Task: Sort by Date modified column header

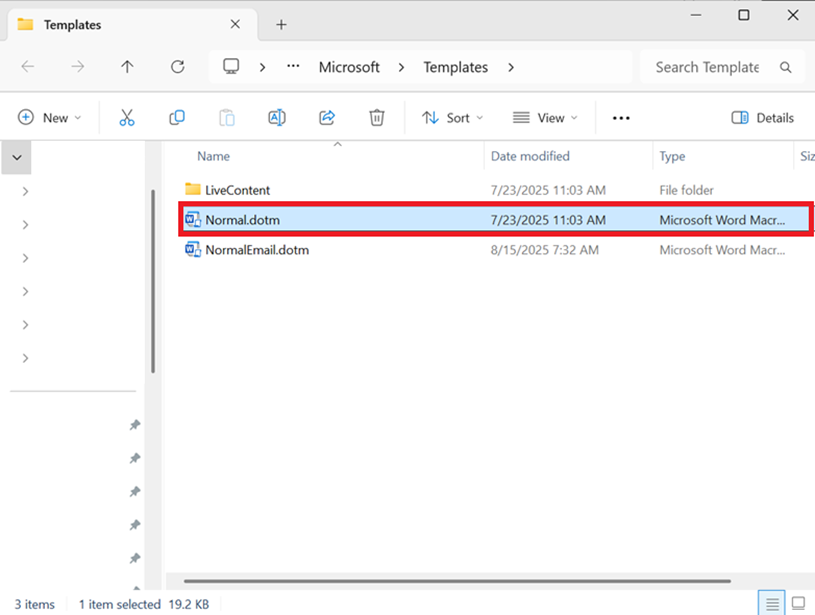Action: point(530,156)
